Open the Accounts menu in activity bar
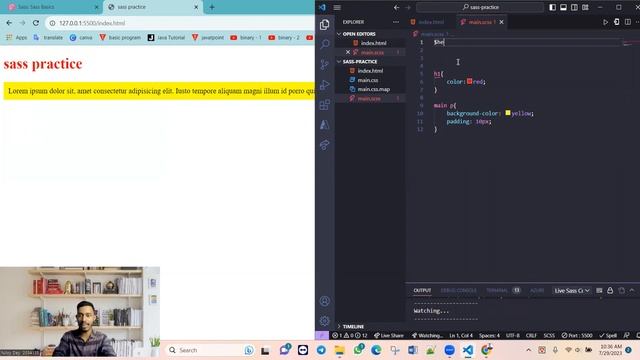 point(324,301)
